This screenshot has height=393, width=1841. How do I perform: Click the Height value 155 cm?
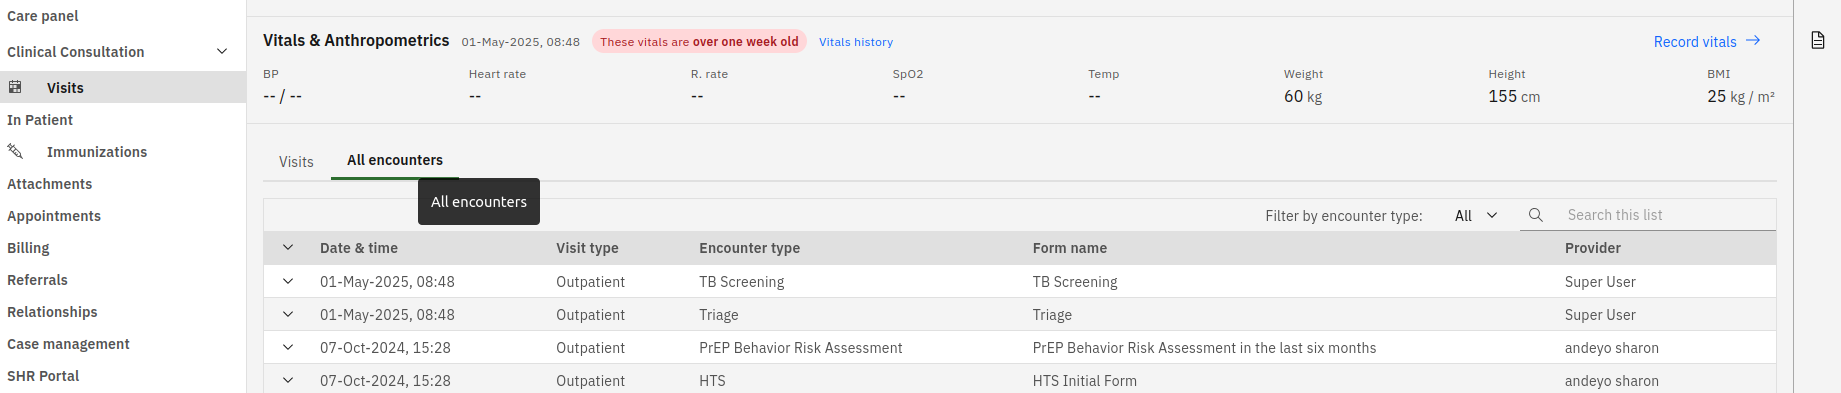pos(1514,97)
